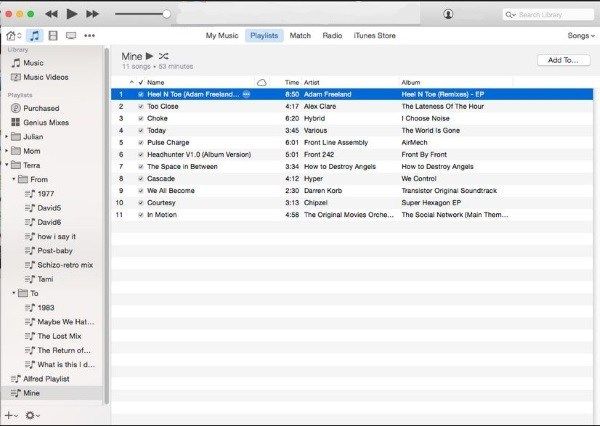Select the Music note media icon
The image size is (600, 426).
pos(34,35)
